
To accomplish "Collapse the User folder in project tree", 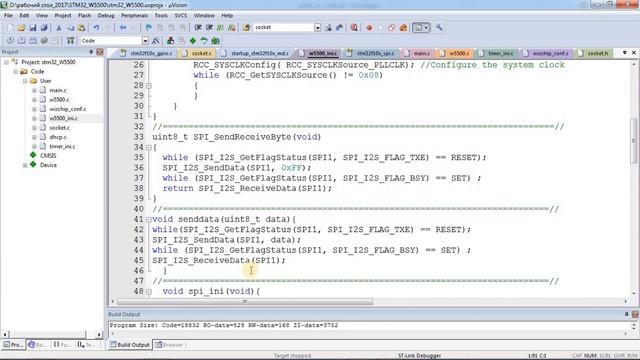I will 25,81.
